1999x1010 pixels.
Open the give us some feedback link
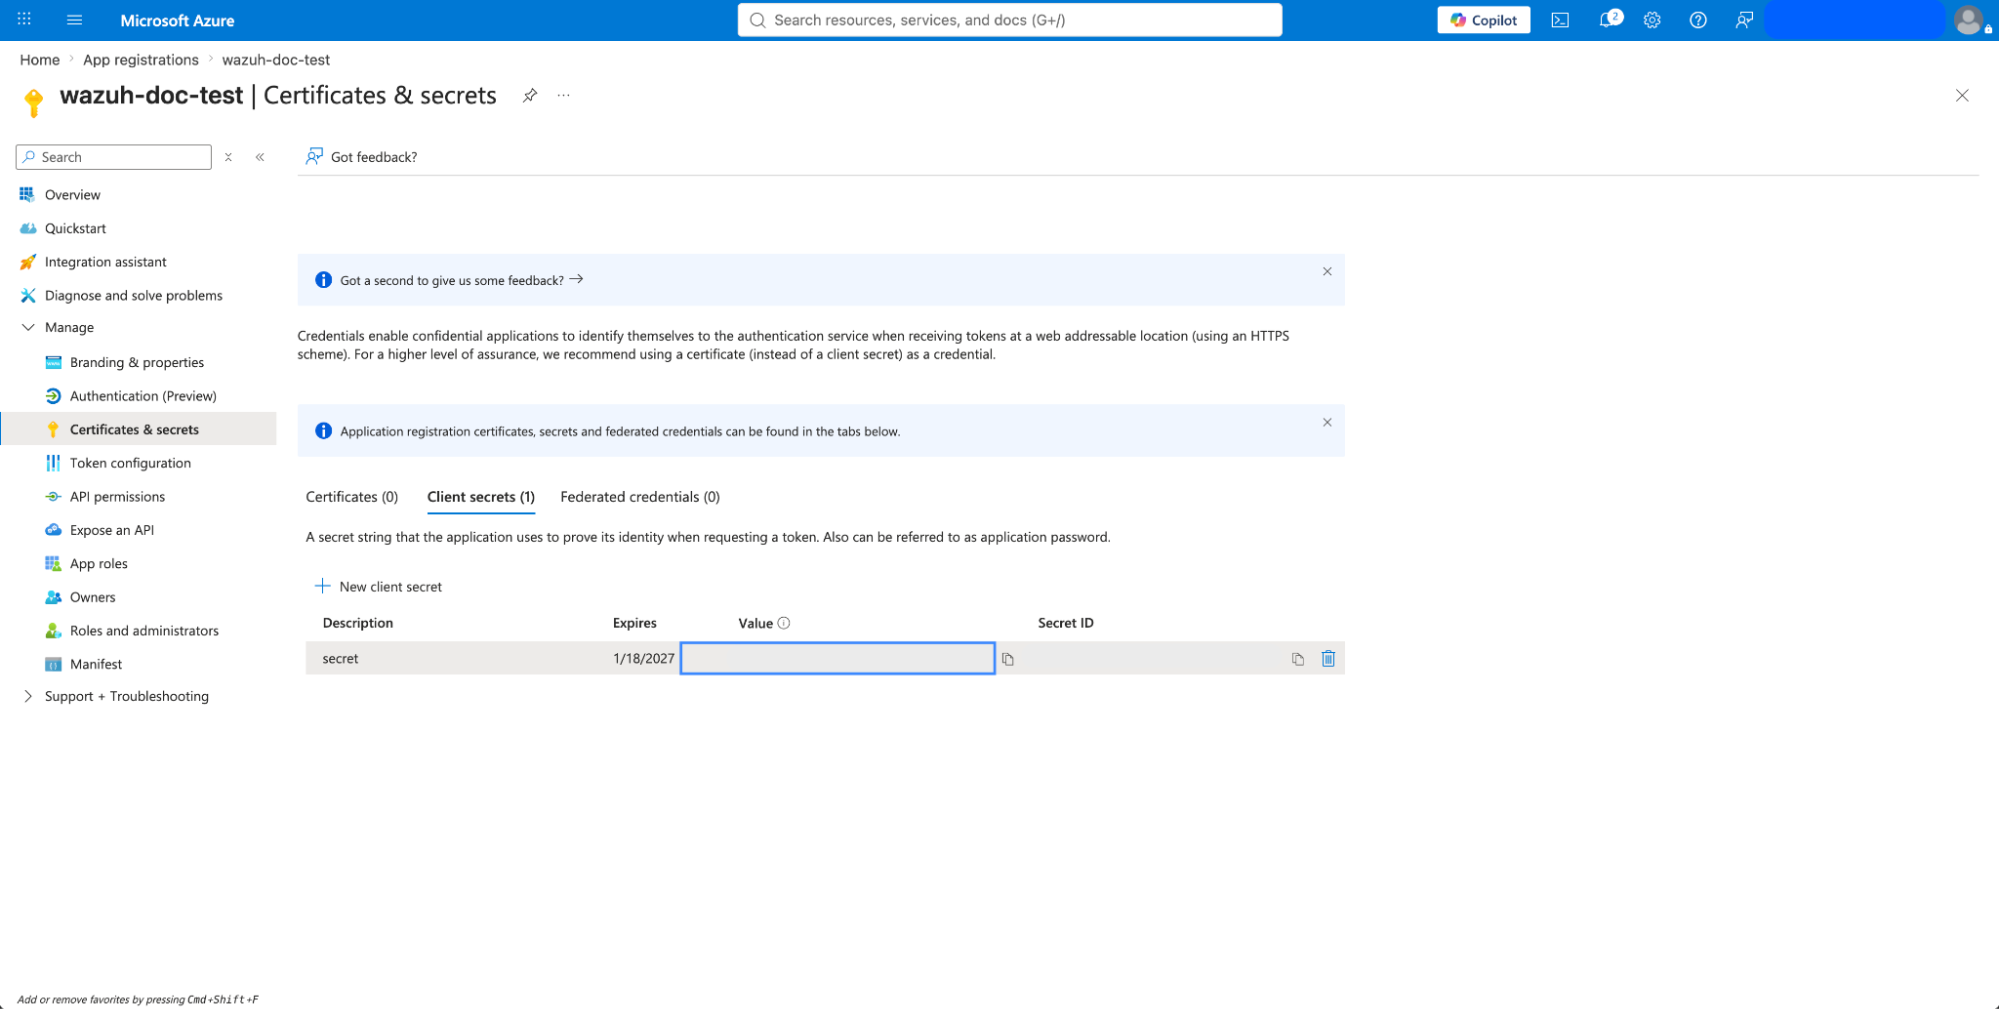[461, 280]
